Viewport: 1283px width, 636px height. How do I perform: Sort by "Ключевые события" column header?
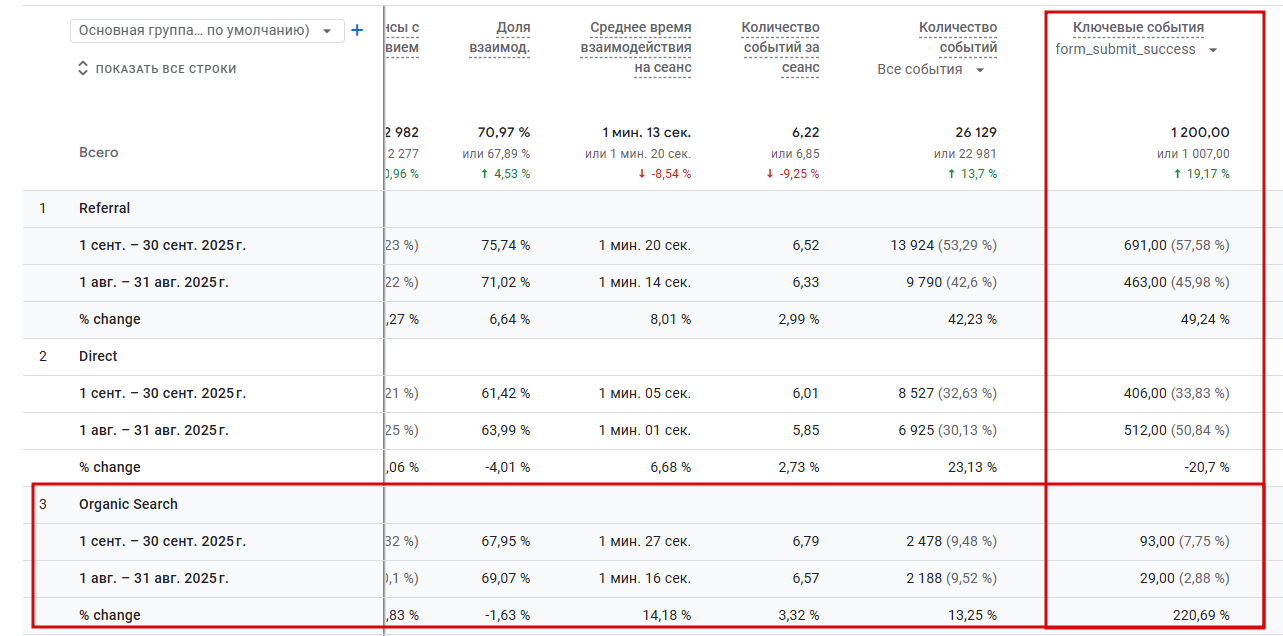click(1138, 28)
